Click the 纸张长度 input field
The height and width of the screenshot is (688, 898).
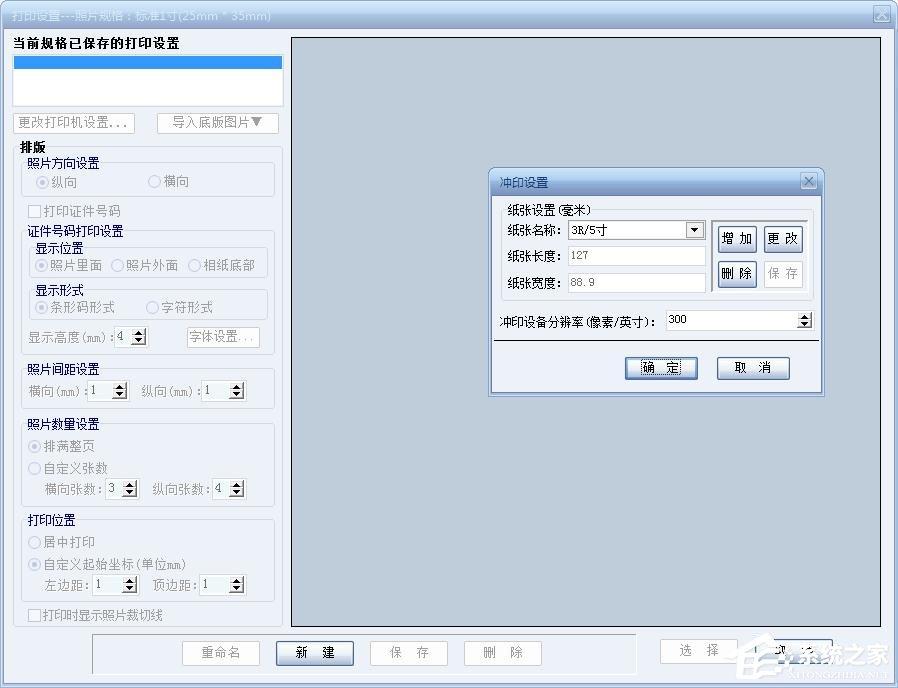coord(636,255)
